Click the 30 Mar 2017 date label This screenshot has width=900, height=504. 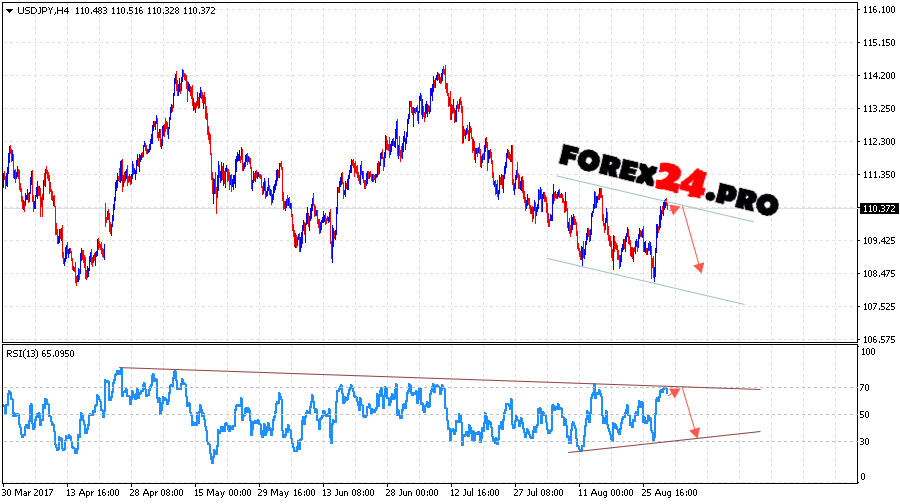point(28,493)
